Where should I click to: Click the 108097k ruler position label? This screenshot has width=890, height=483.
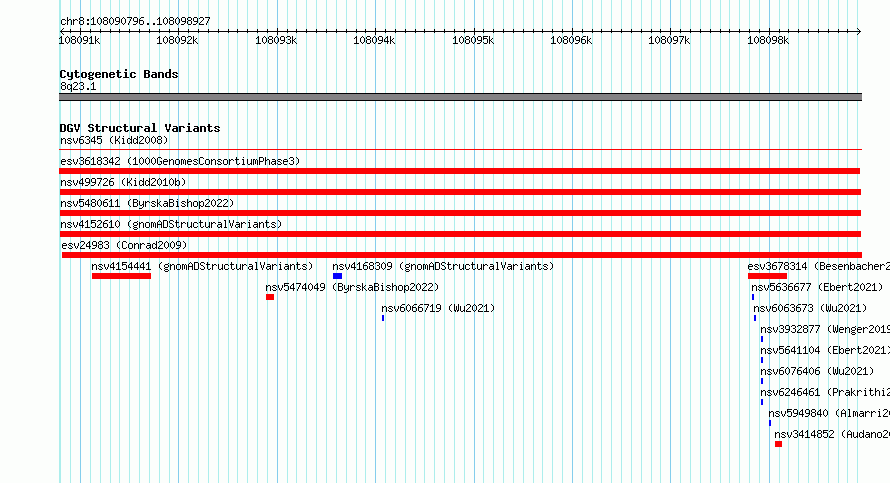point(669,40)
